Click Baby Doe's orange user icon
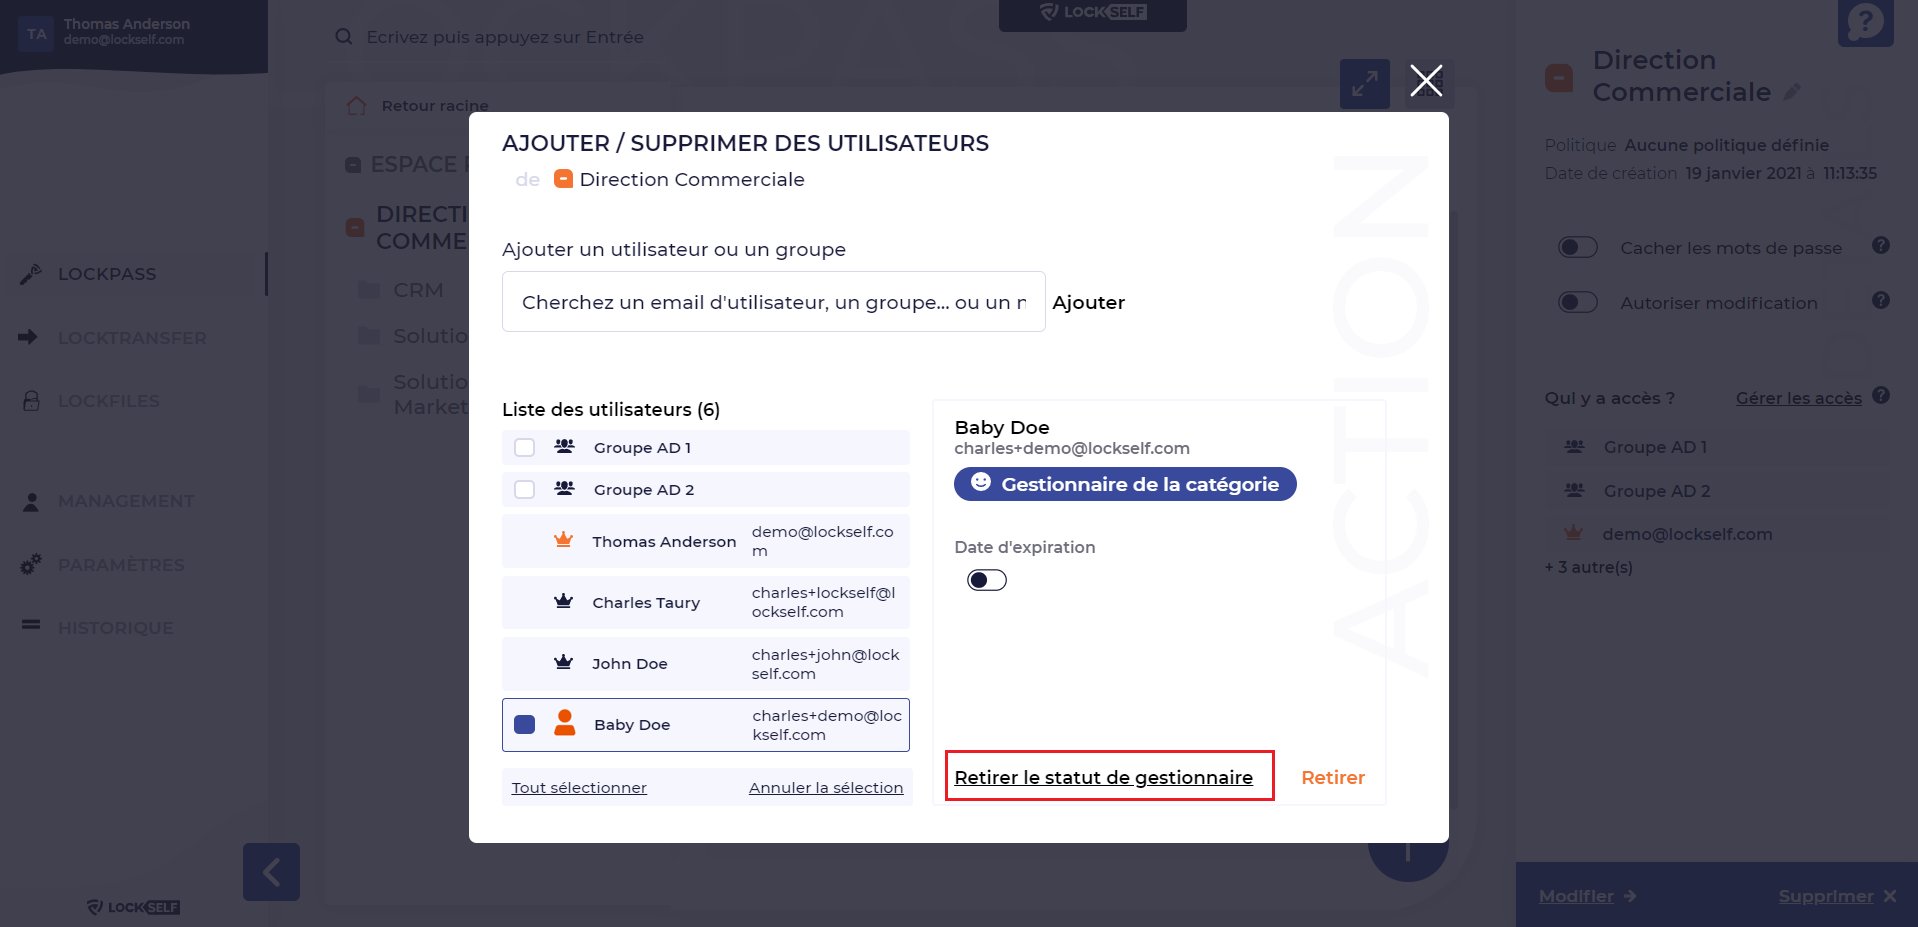Viewport: 1918px width, 927px height. (565, 724)
